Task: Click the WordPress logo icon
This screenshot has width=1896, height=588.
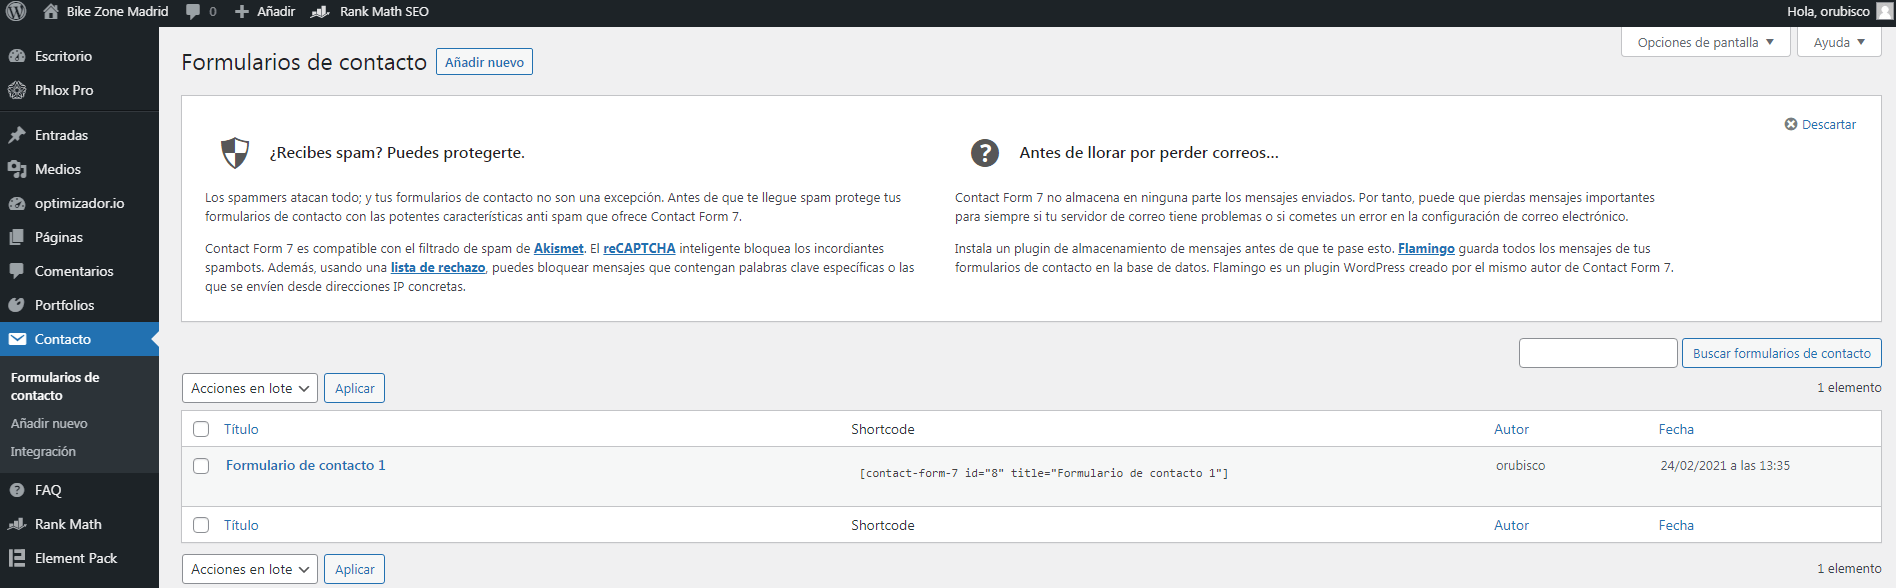Action: [x=16, y=12]
